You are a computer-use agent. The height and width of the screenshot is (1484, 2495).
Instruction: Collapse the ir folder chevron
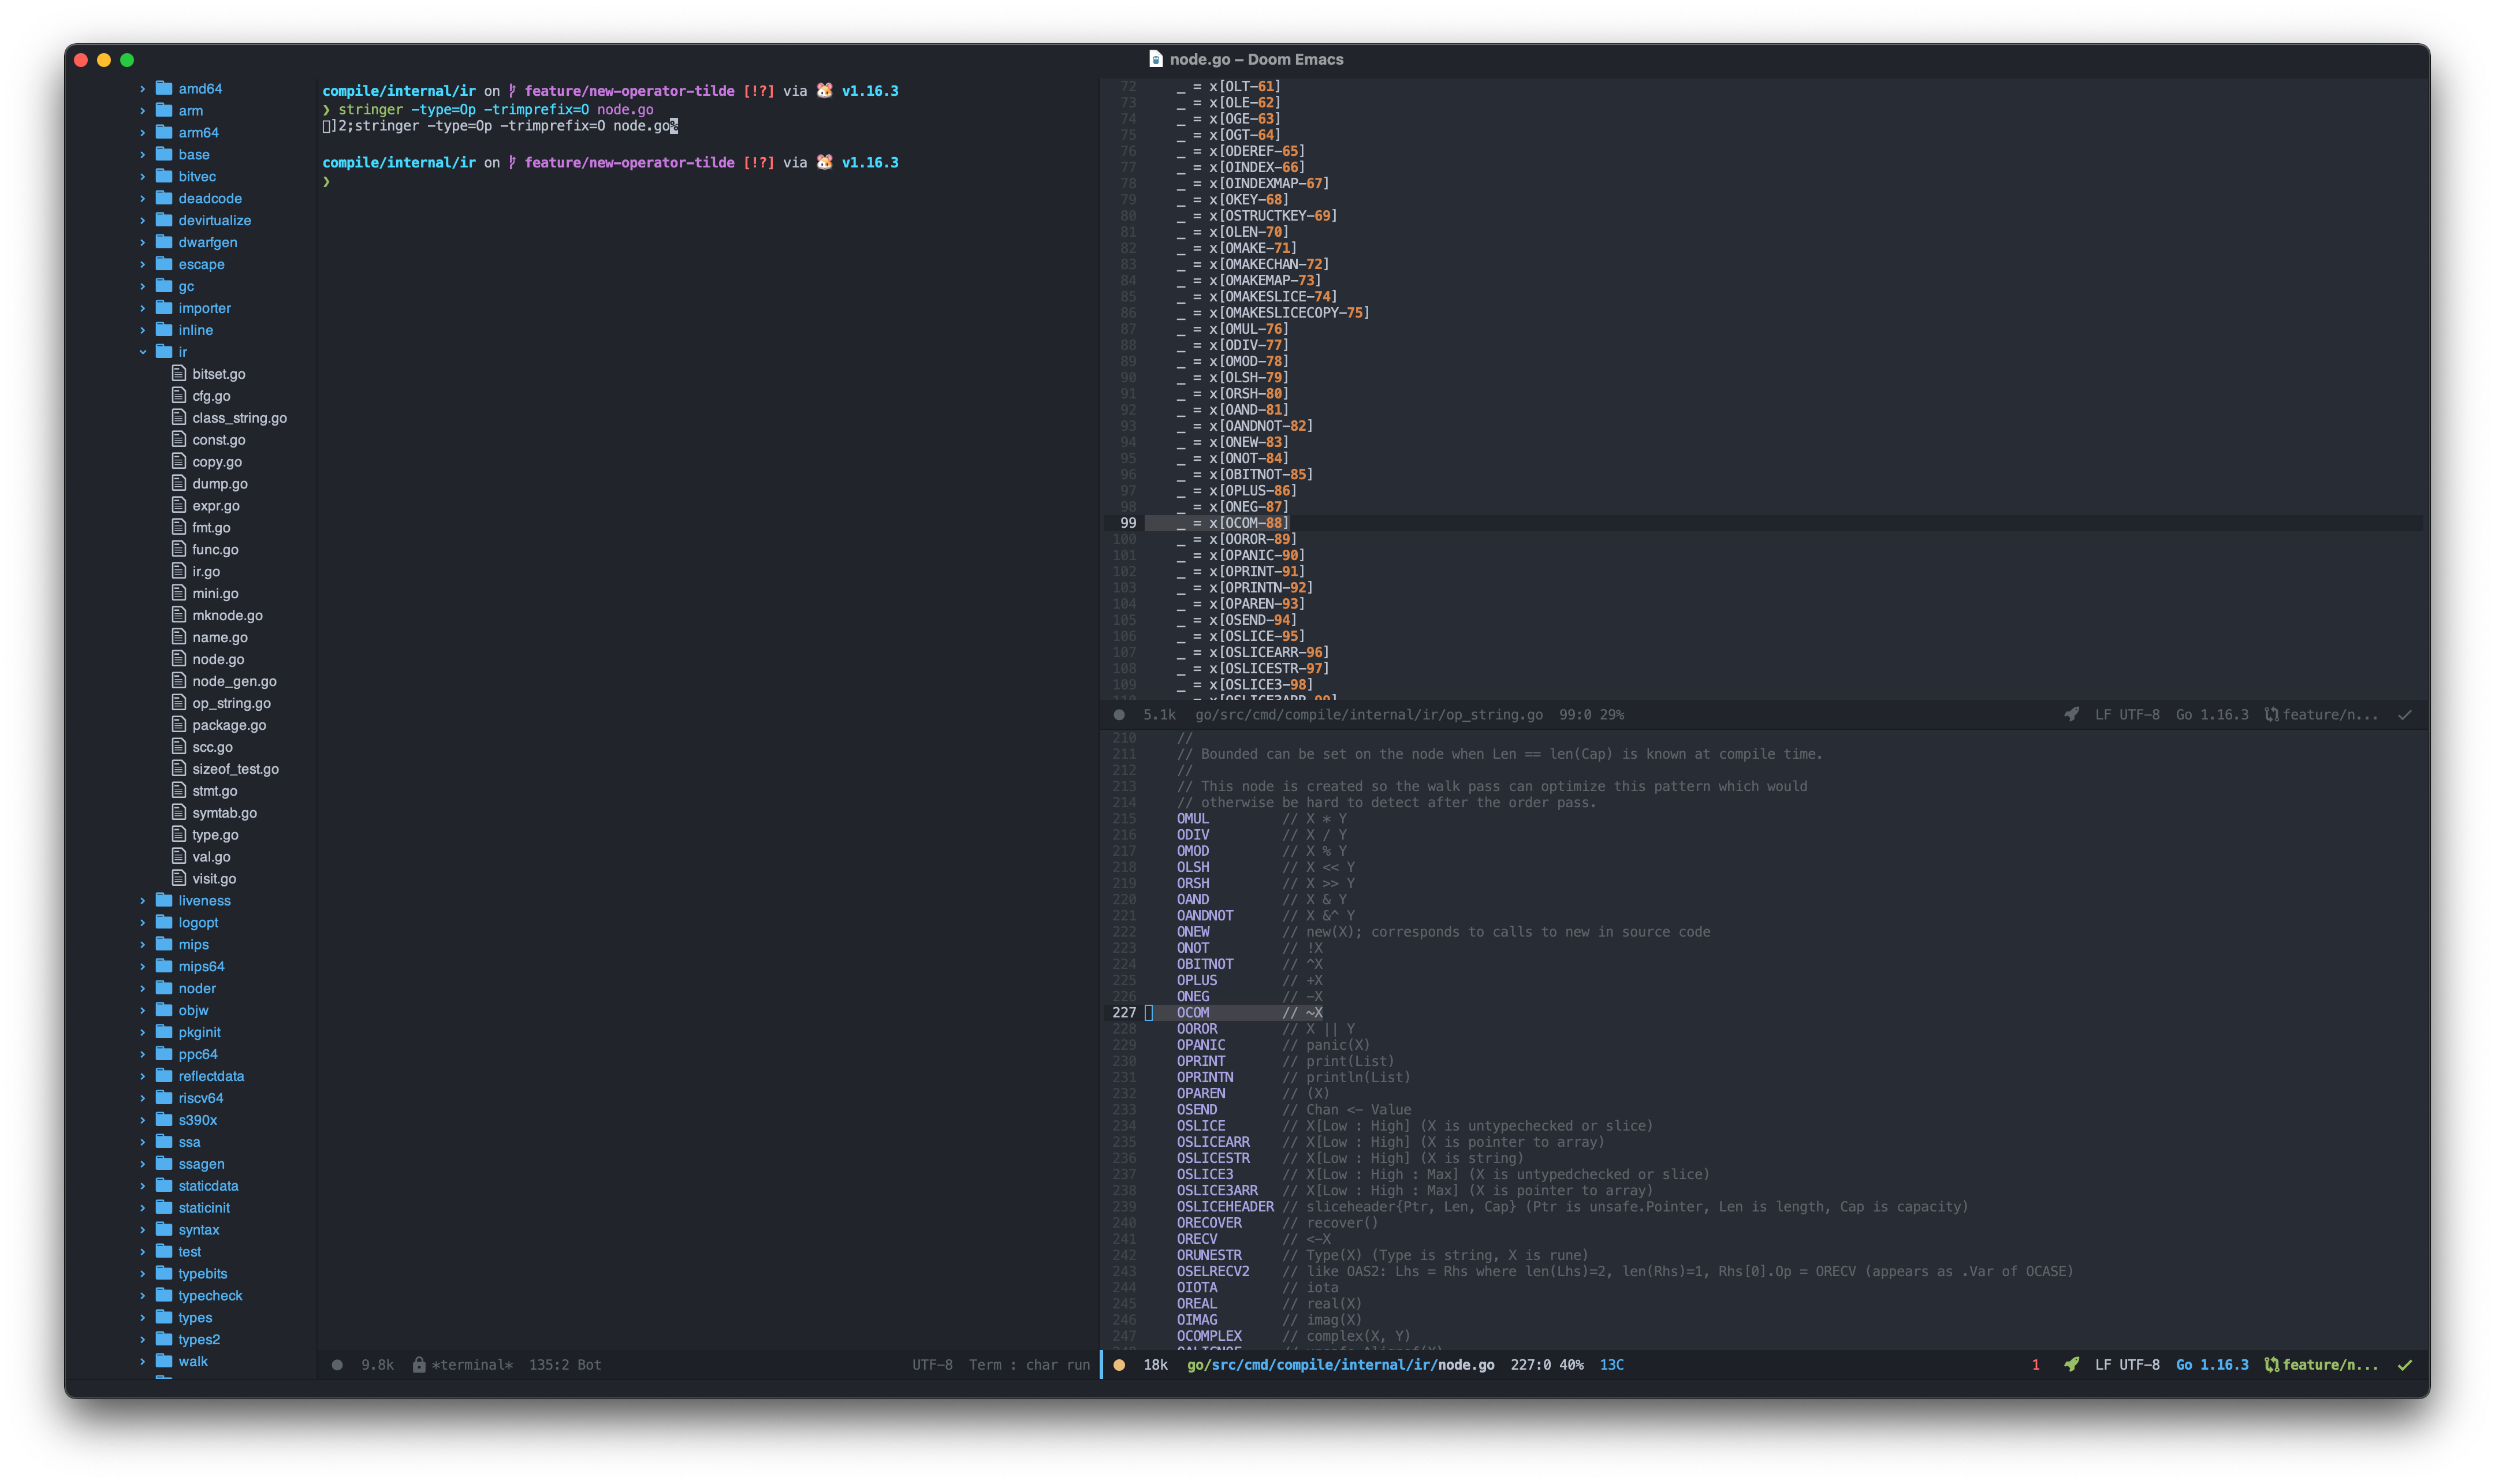click(143, 352)
